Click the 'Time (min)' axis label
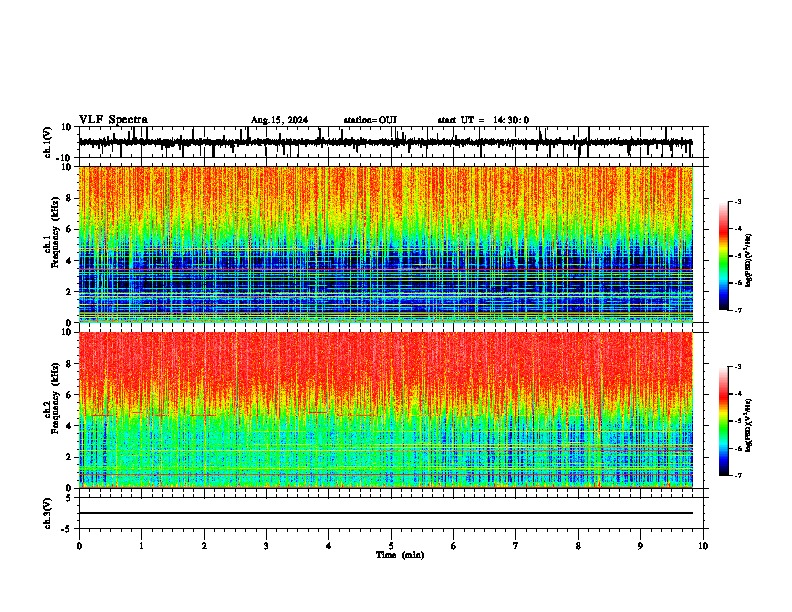 [400, 555]
